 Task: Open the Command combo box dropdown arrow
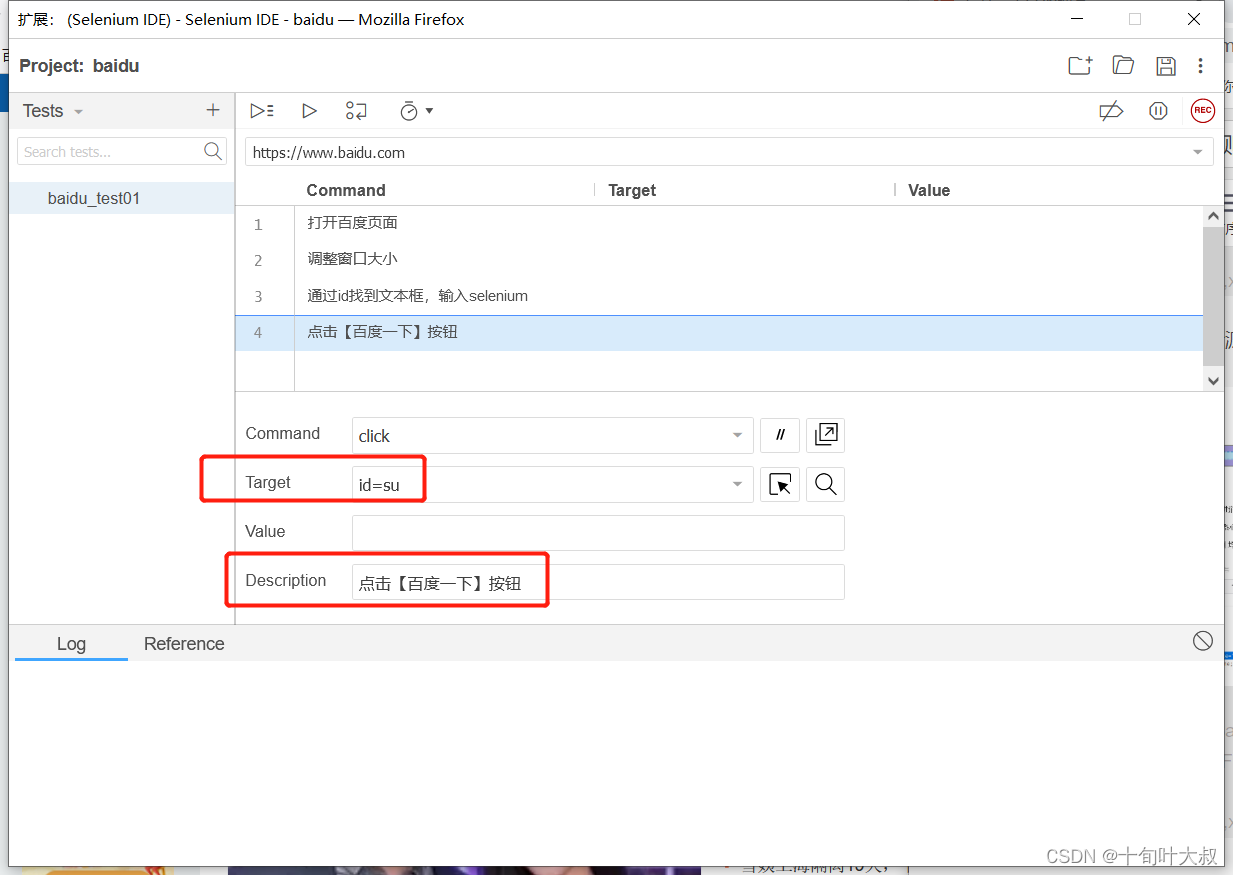(737, 435)
